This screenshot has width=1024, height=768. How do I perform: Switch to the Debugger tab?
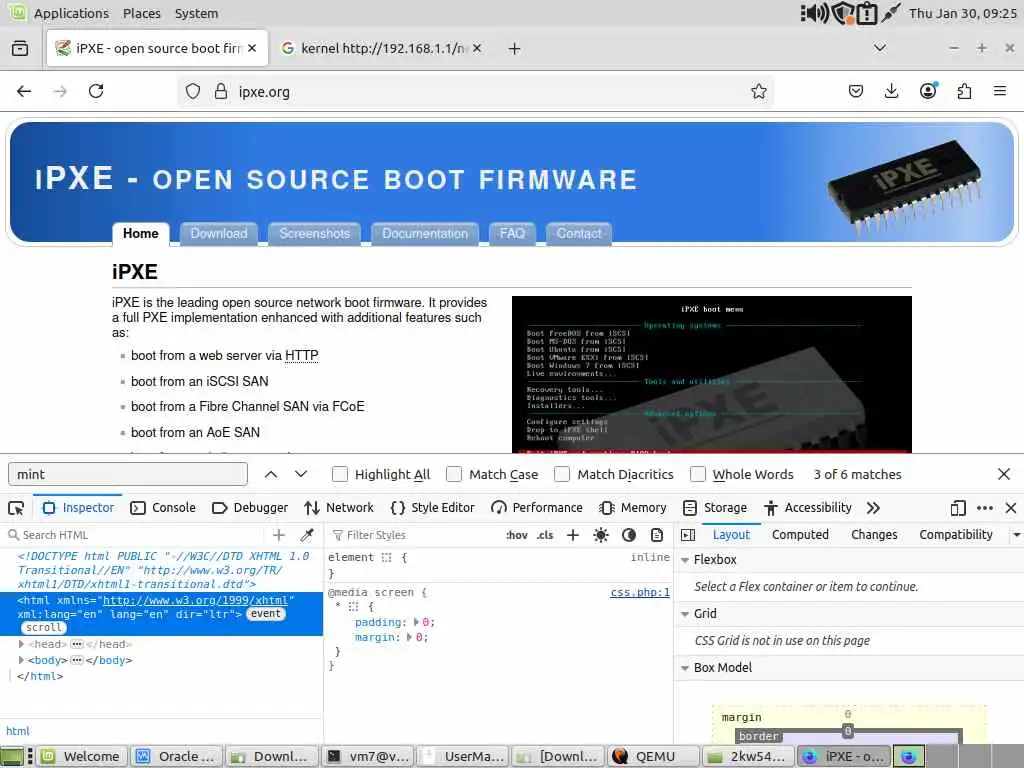pos(250,508)
